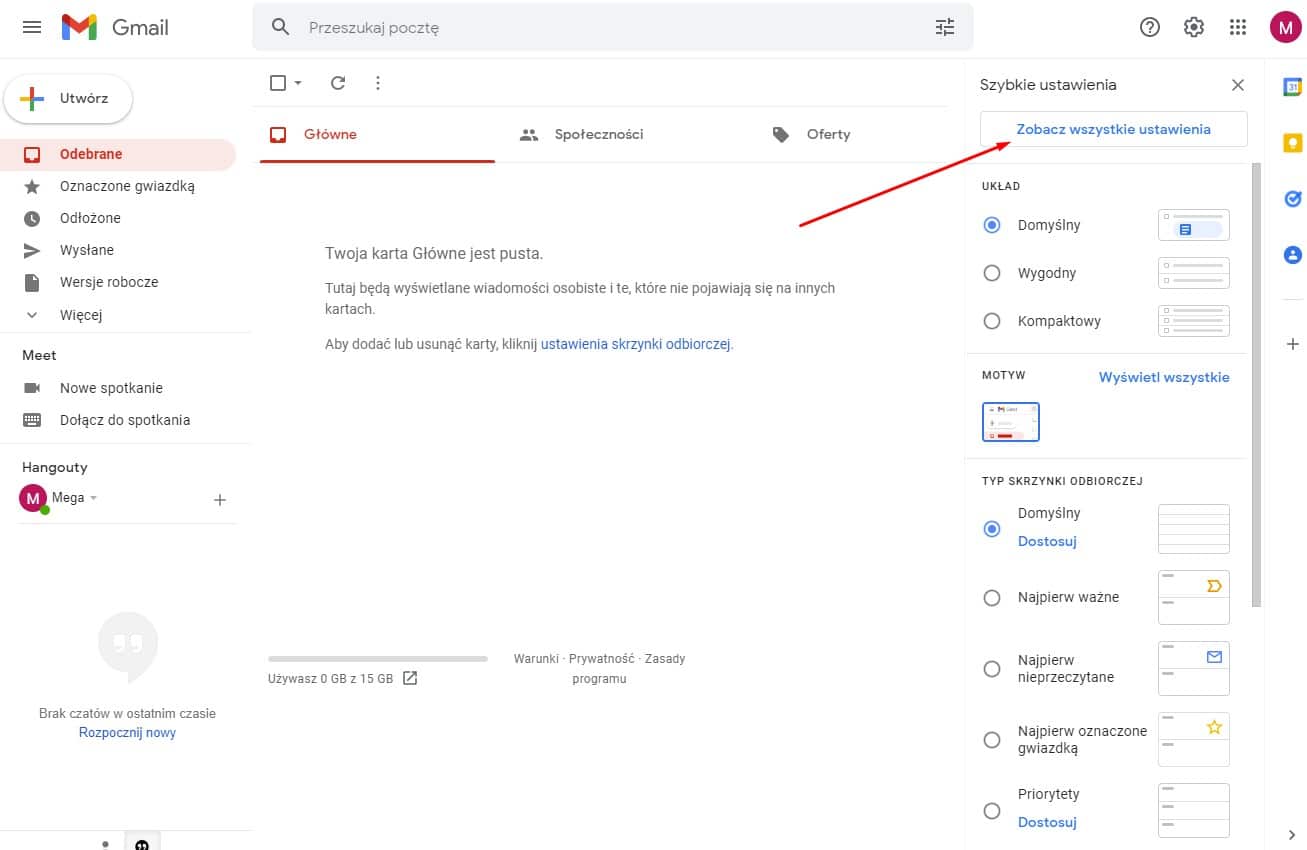The image size is (1307, 850).
Task: Open Contacts side panel icon
Action: click(1292, 255)
